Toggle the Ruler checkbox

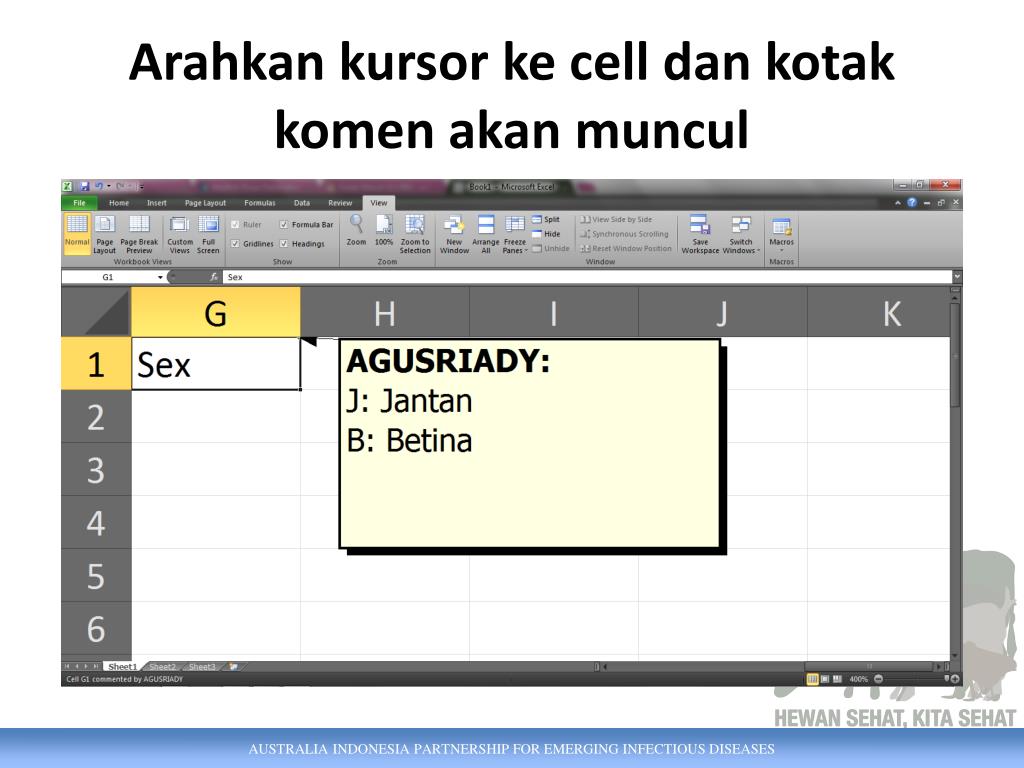(235, 225)
